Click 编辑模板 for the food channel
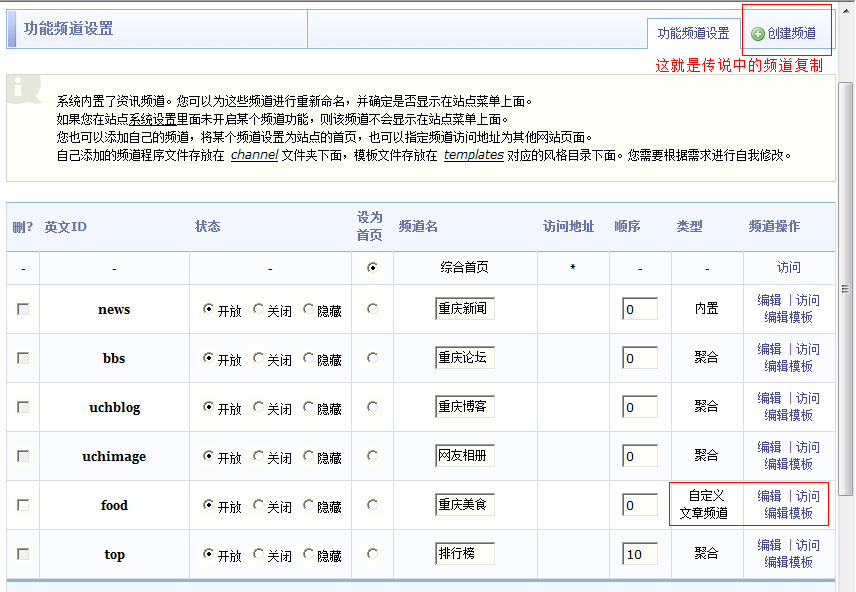 [788, 513]
